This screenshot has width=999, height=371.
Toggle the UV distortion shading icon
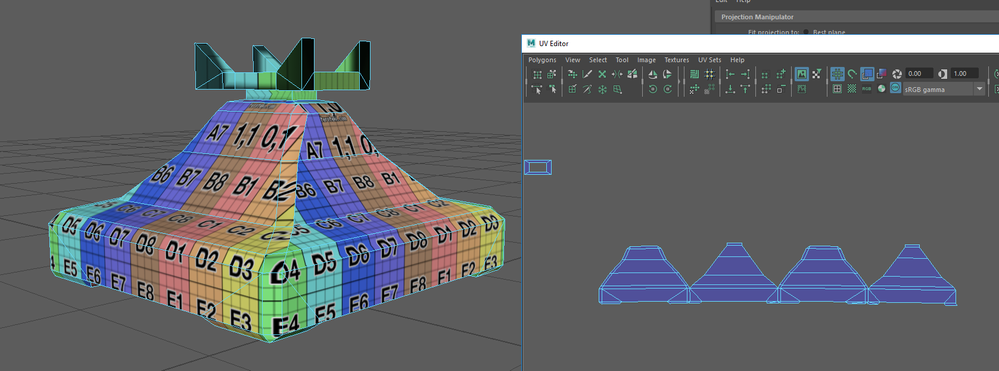(881, 75)
